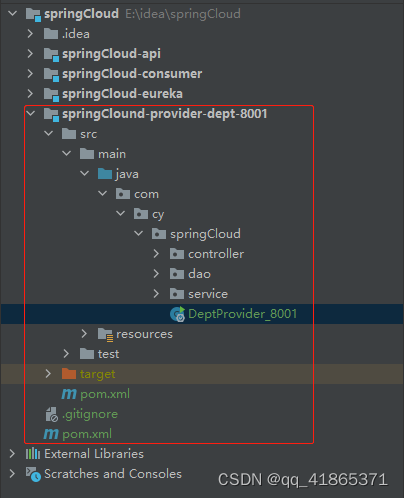The height and width of the screenshot is (498, 404).
Task: Select the springClound-provider-dept-8001 module label
Action: click(x=165, y=114)
